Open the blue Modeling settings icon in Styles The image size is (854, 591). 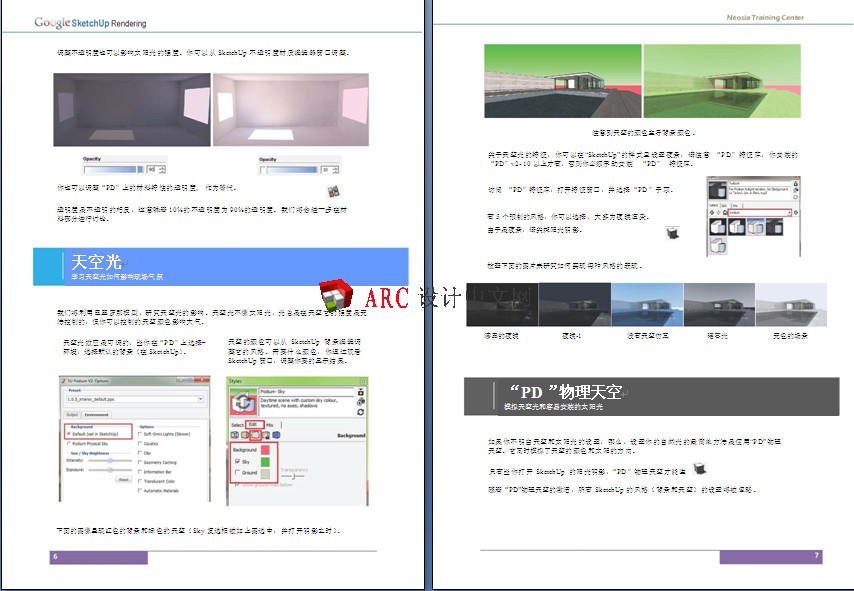pos(276,435)
